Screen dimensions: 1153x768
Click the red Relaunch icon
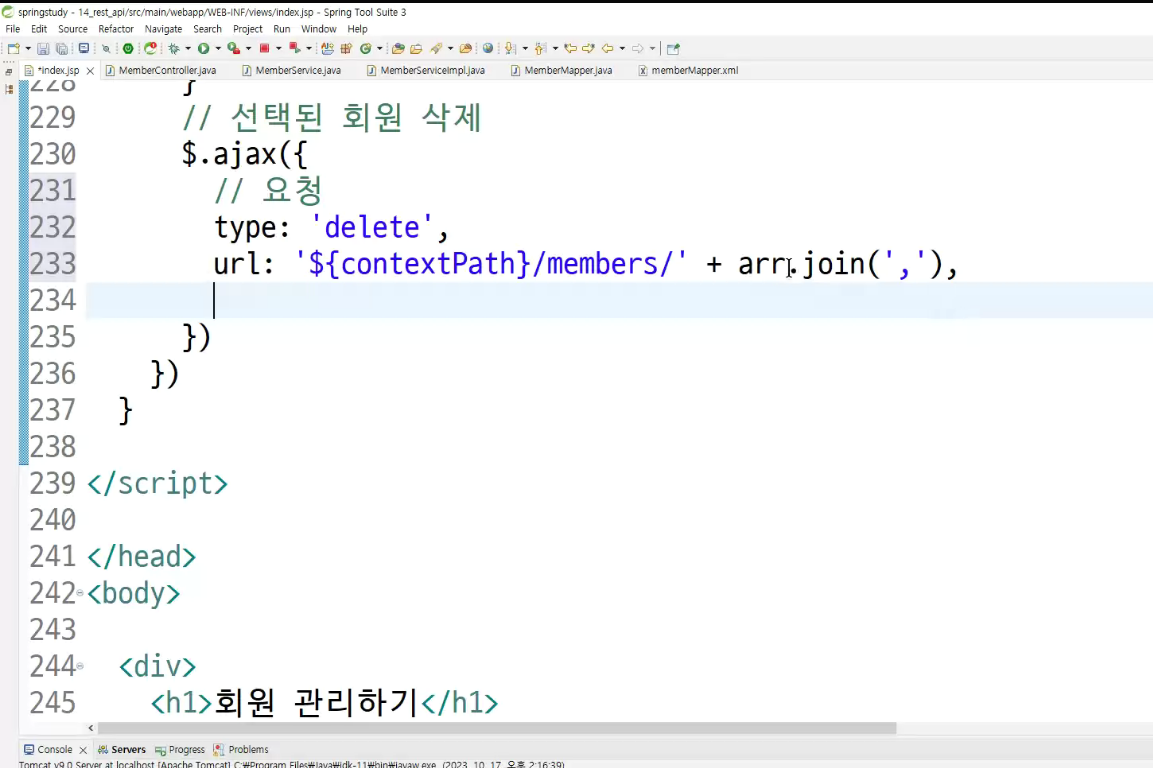295,49
